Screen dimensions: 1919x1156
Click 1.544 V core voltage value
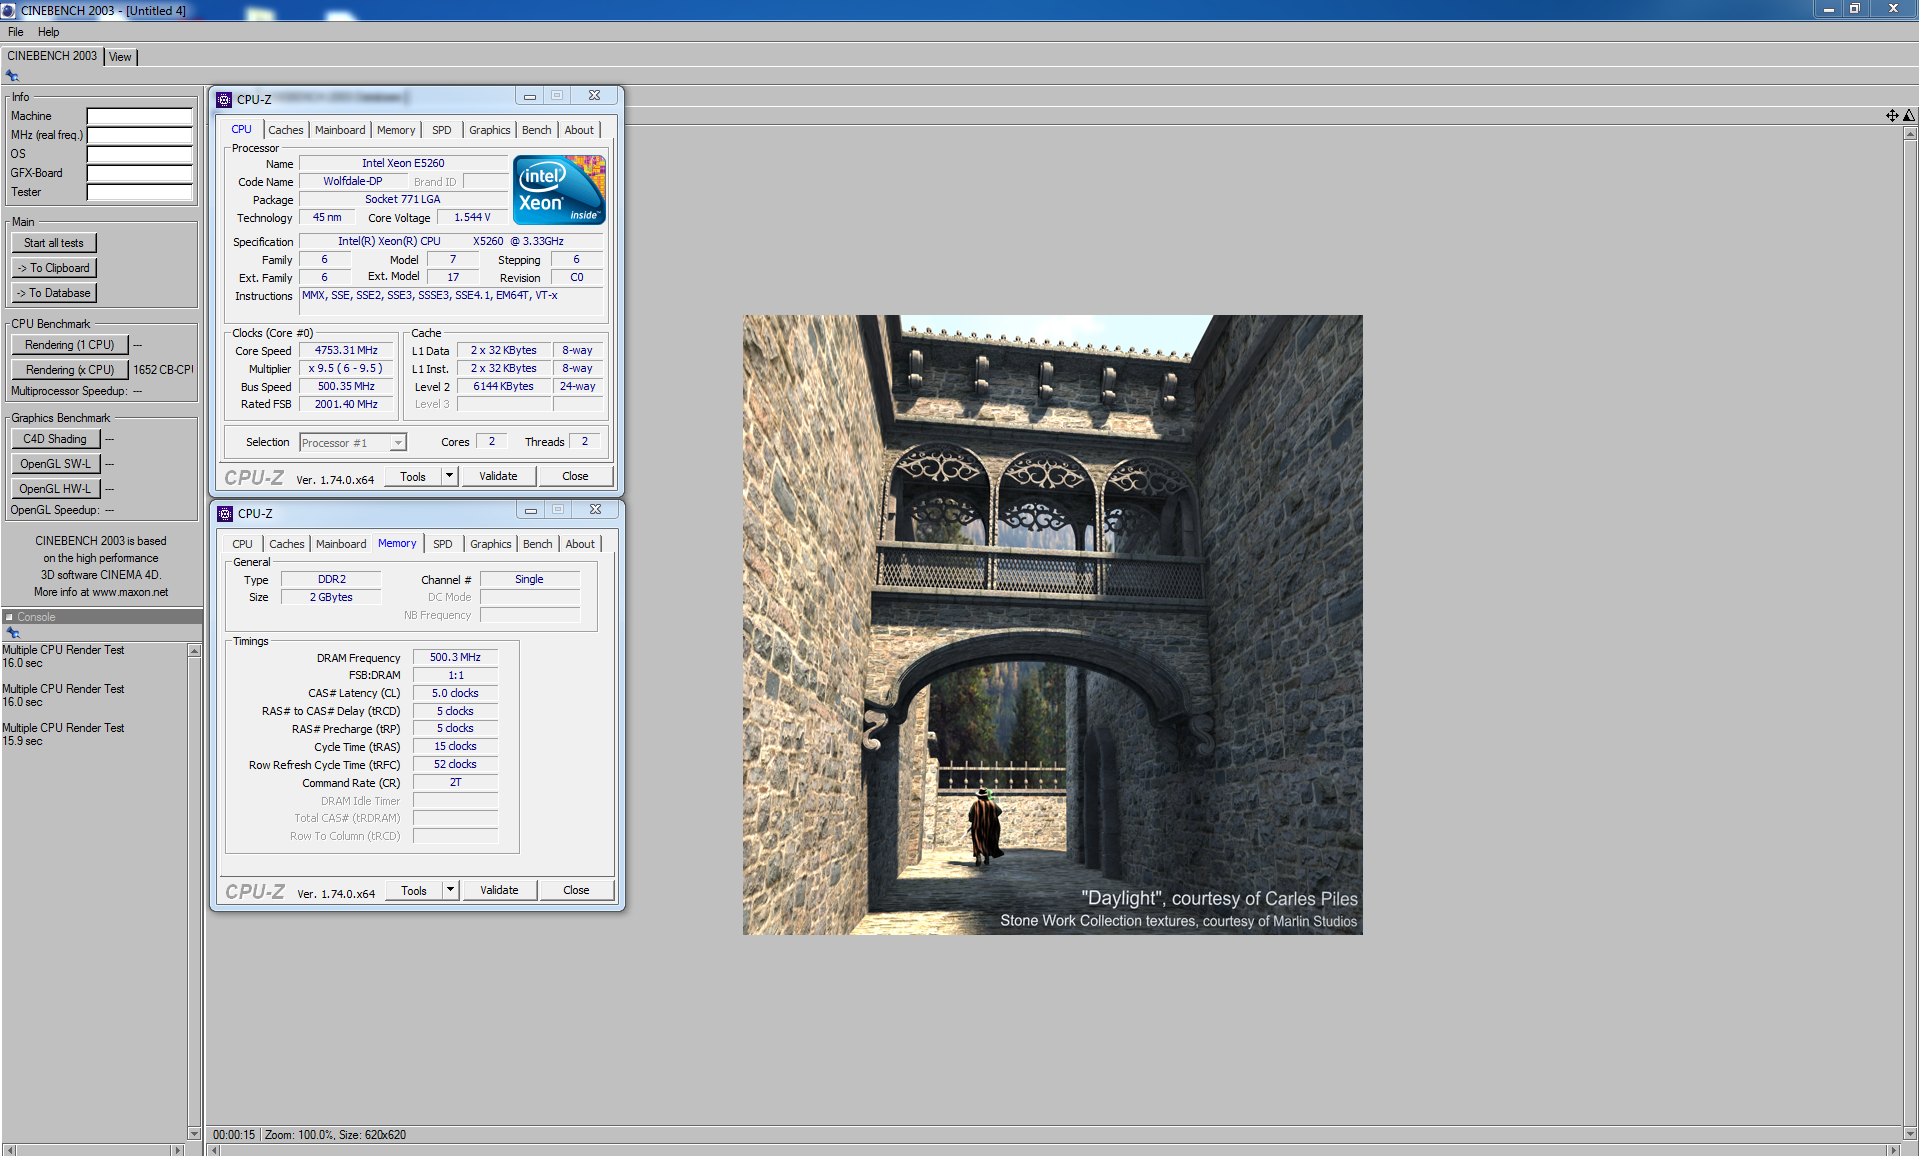pyautogui.click(x=472, y=218)
